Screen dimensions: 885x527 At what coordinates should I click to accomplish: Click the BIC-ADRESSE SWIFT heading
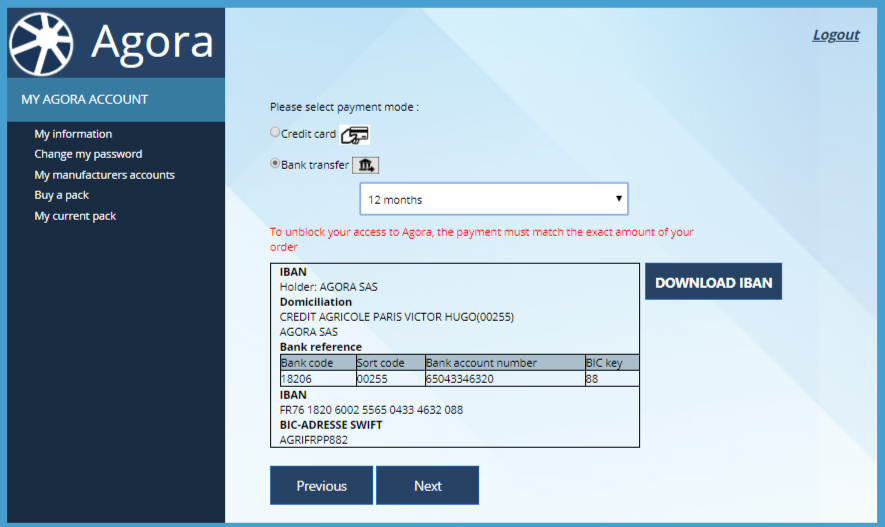coord(331,425)
